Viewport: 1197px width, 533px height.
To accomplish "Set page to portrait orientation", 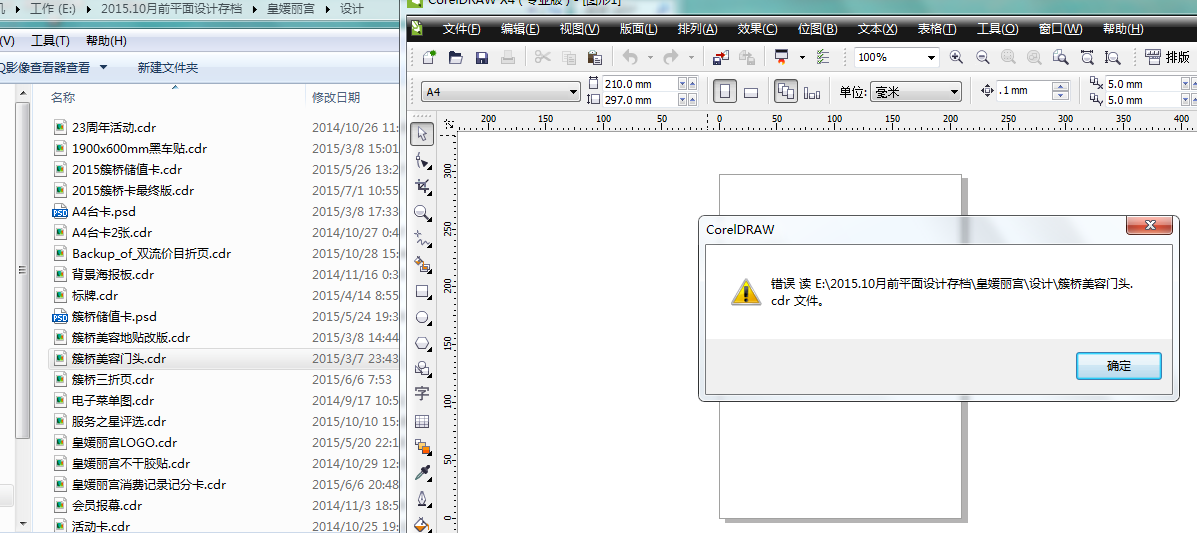I will click(724, 92).
